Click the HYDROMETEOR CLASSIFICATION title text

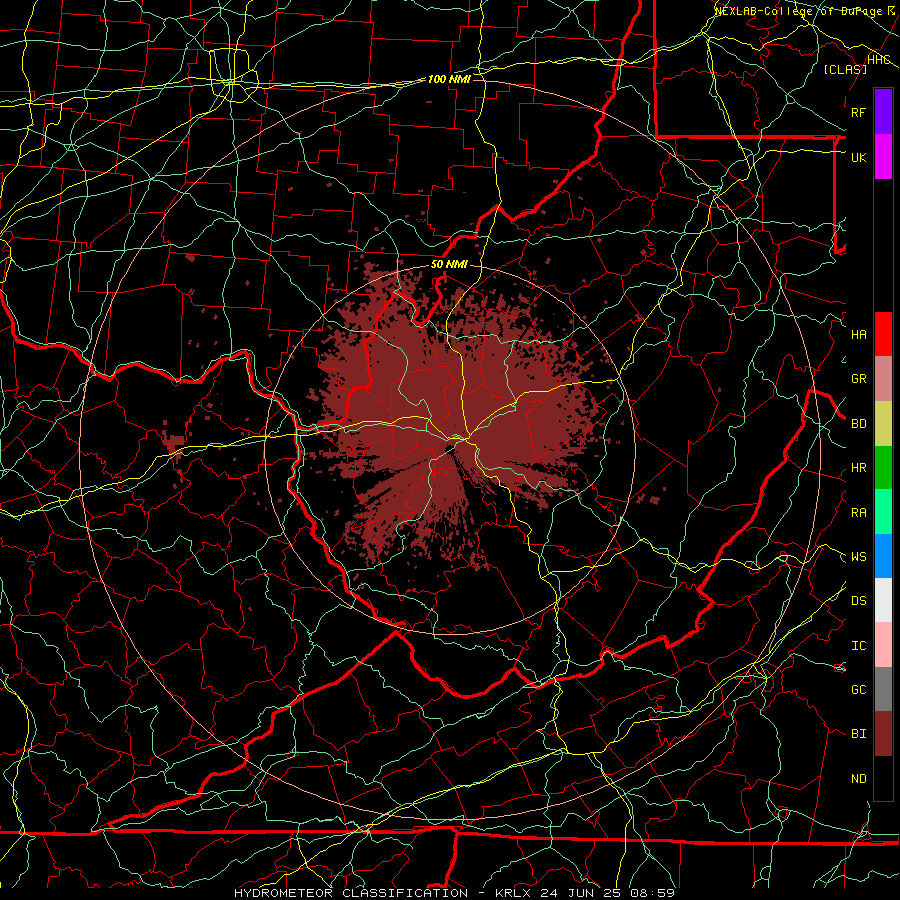pyautogui.click(x=351, y=893)
